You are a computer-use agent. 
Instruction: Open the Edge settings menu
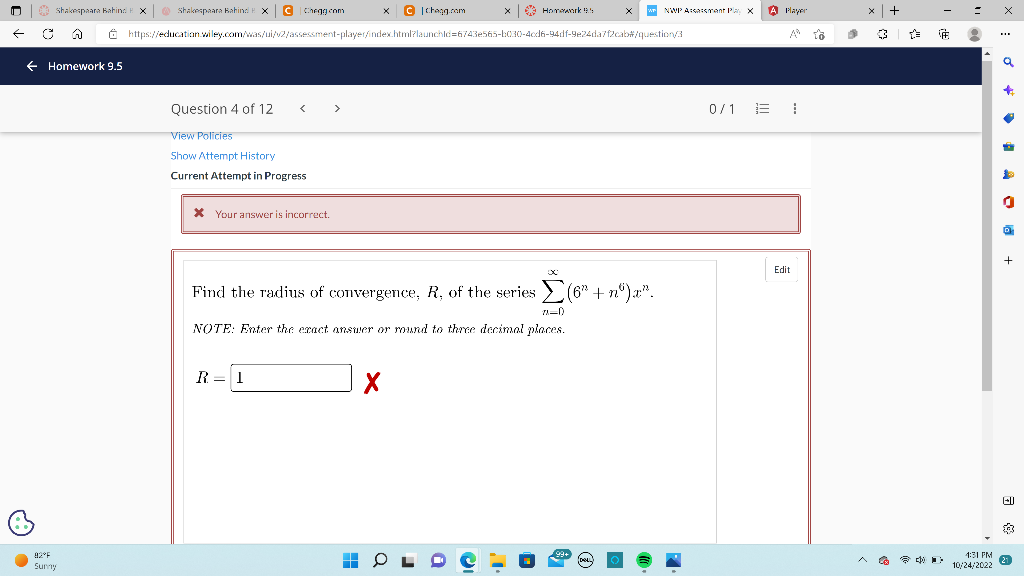1004,33
